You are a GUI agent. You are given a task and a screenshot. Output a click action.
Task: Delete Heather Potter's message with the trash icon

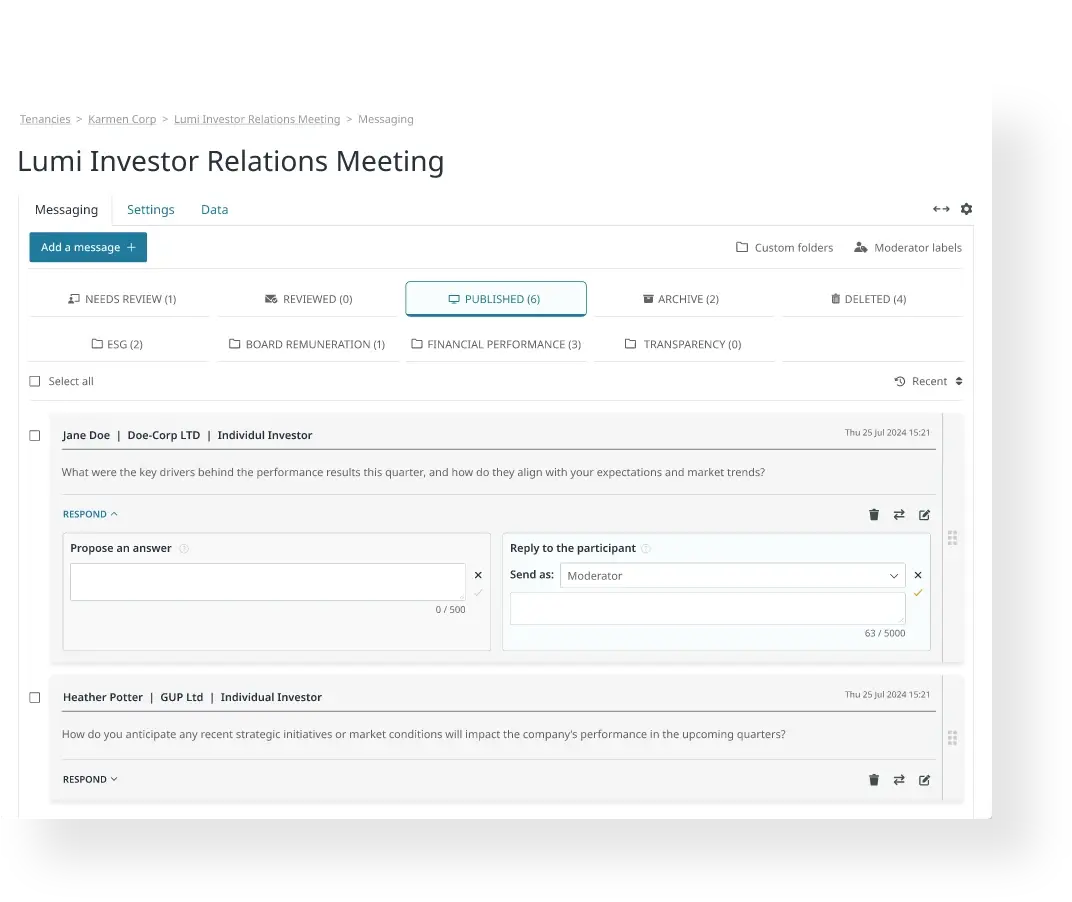(x=873, y=779)
